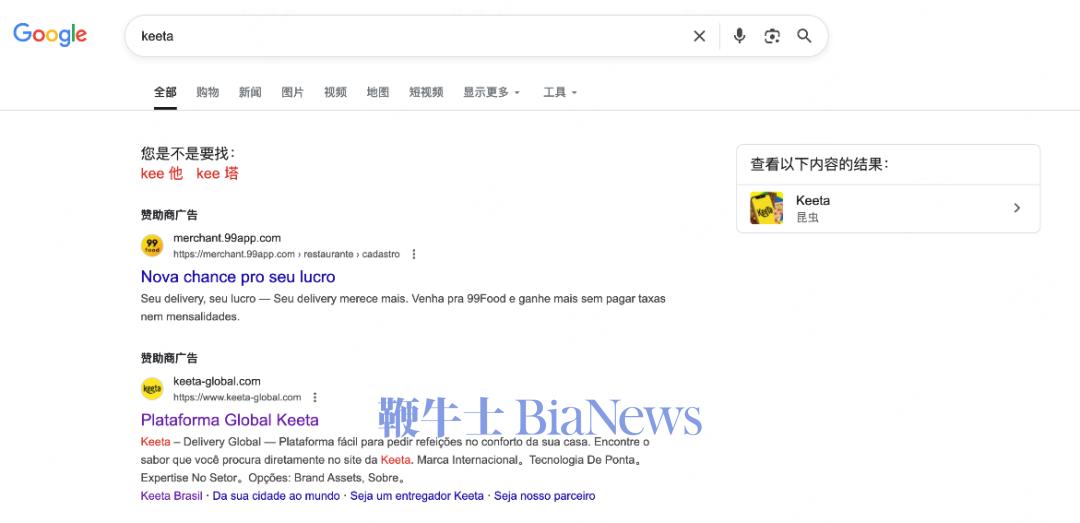Click the magnifying glass search icon

click(x=804, y=36)
